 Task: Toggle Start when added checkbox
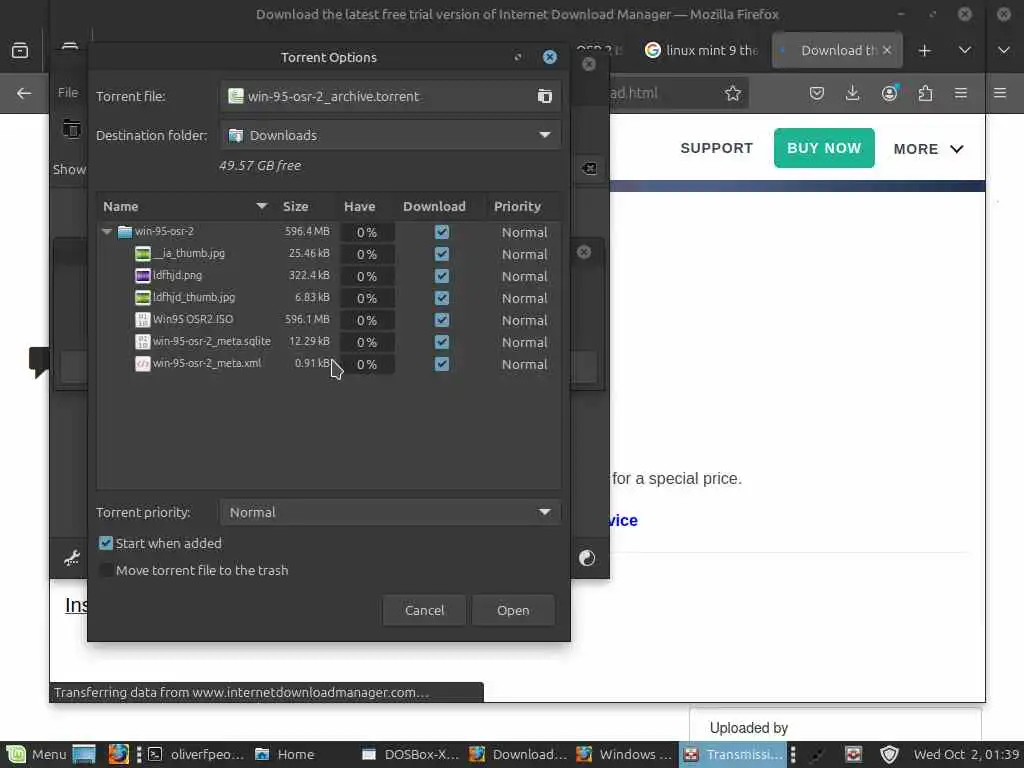tap(105, 543)
